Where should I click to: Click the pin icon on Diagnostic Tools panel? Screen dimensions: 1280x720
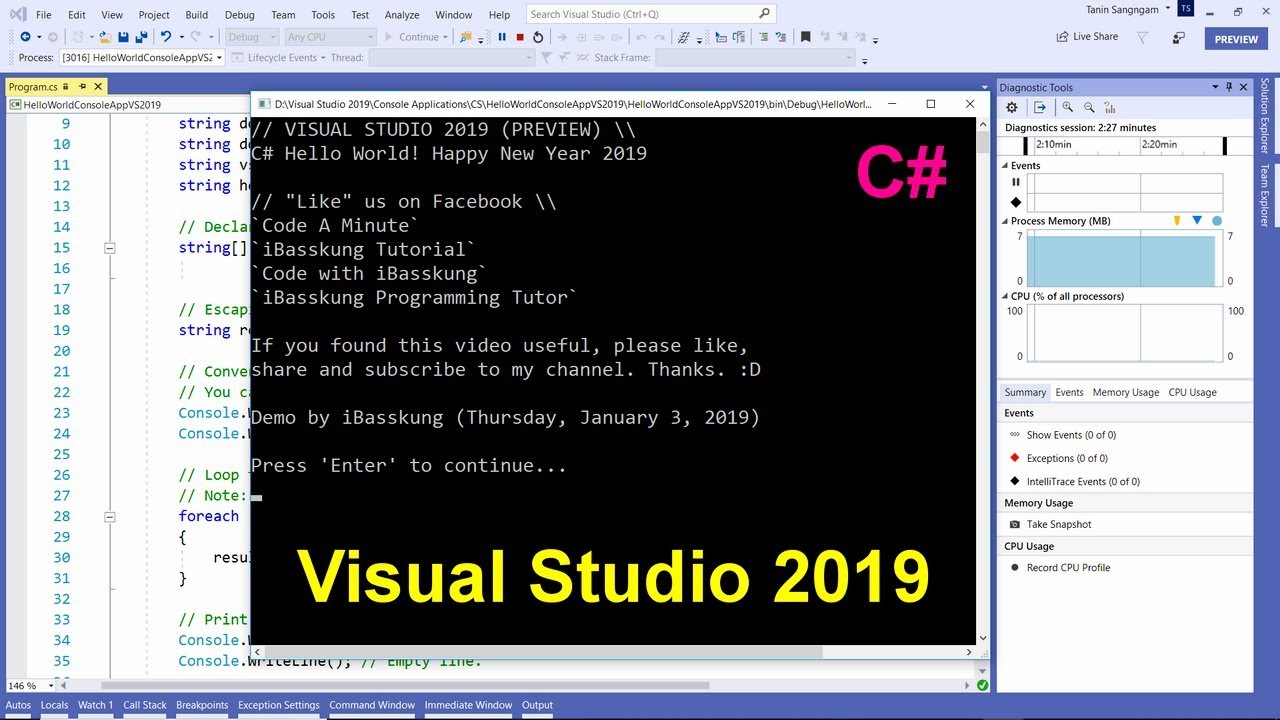1229,87
